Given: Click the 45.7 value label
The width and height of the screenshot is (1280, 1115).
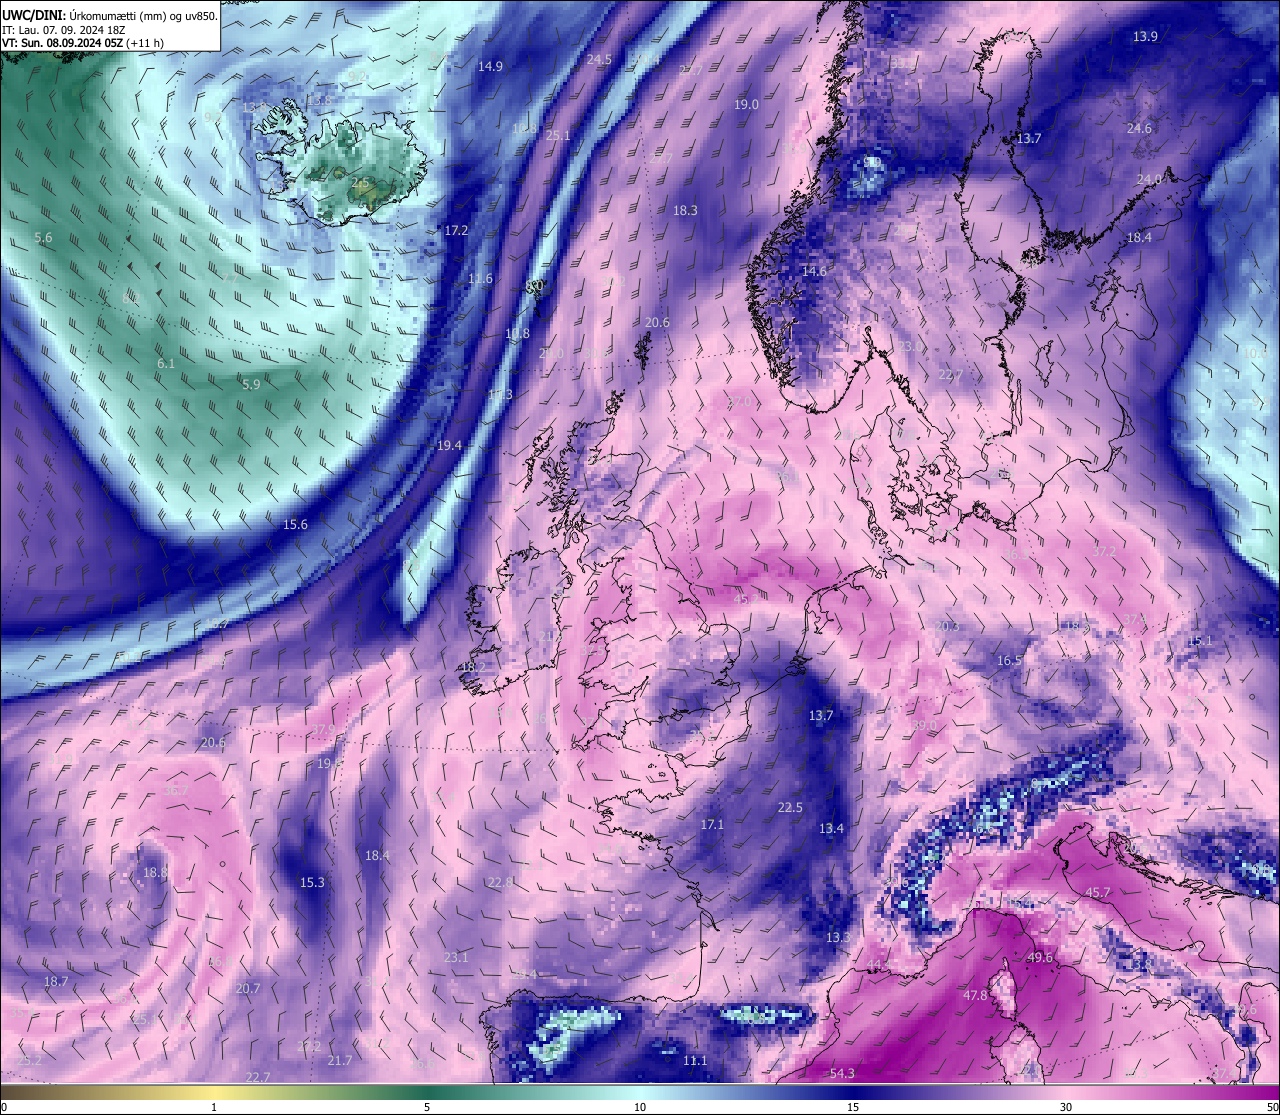Looking at the screenshot, I should click(x=1098, y=893).
